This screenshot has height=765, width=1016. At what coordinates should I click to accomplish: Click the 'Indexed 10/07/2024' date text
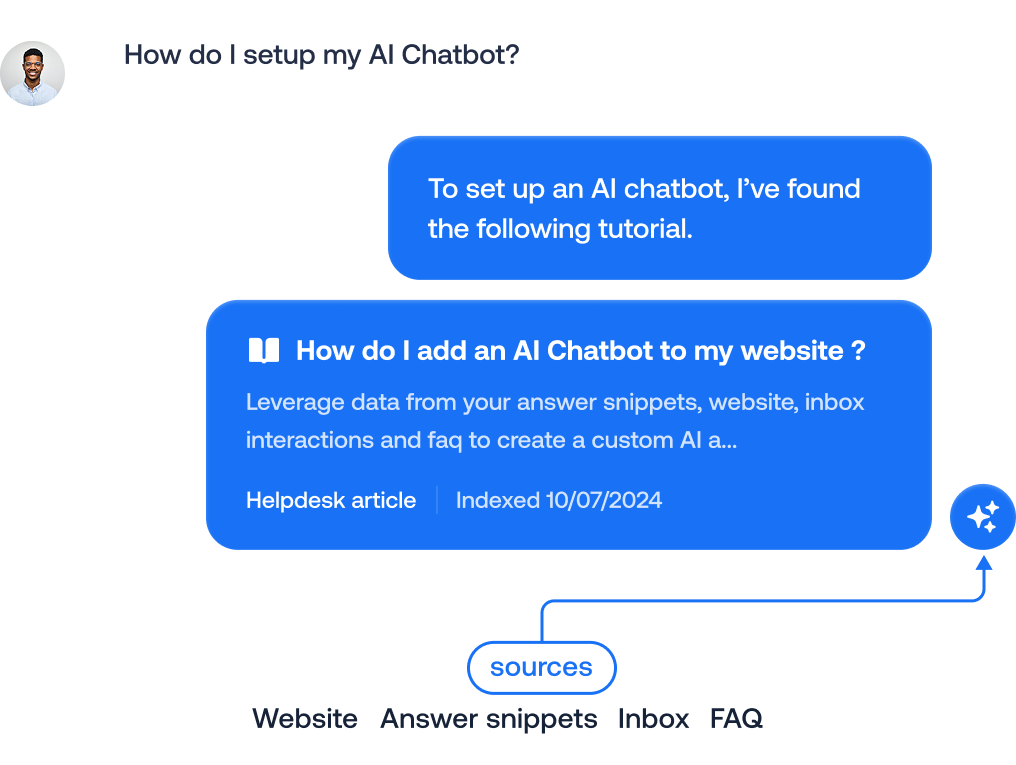pyautogui.click(x=559, y=500)
